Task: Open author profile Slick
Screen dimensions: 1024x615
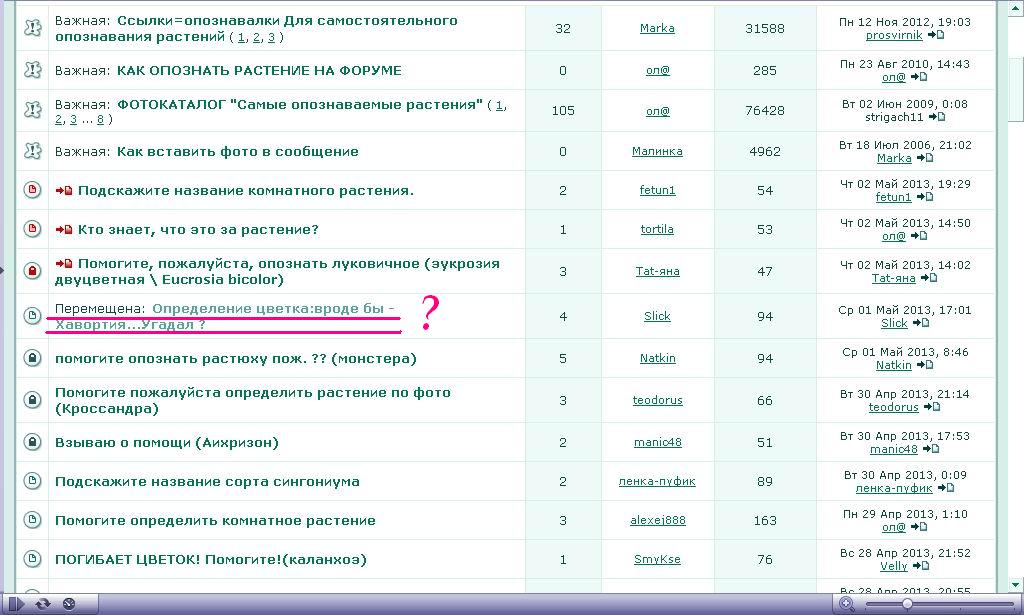Action: coord(657,316)
